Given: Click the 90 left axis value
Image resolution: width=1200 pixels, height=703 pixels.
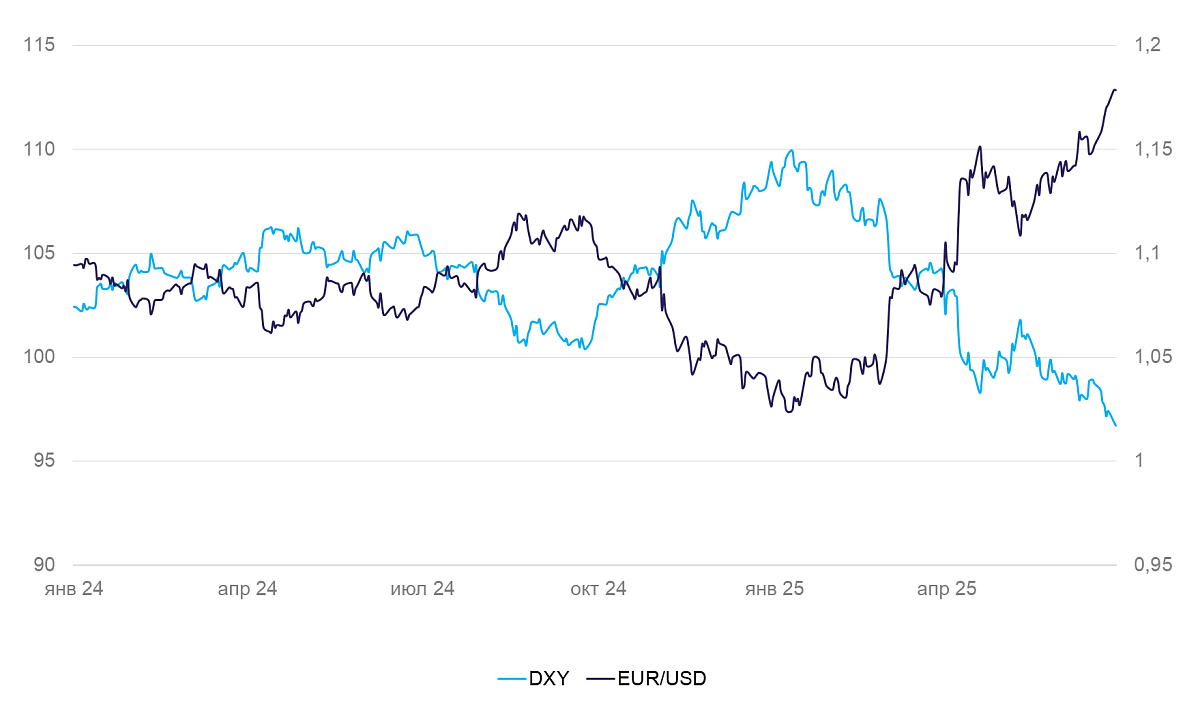Looking at the screenshot, I should (46, 565).
